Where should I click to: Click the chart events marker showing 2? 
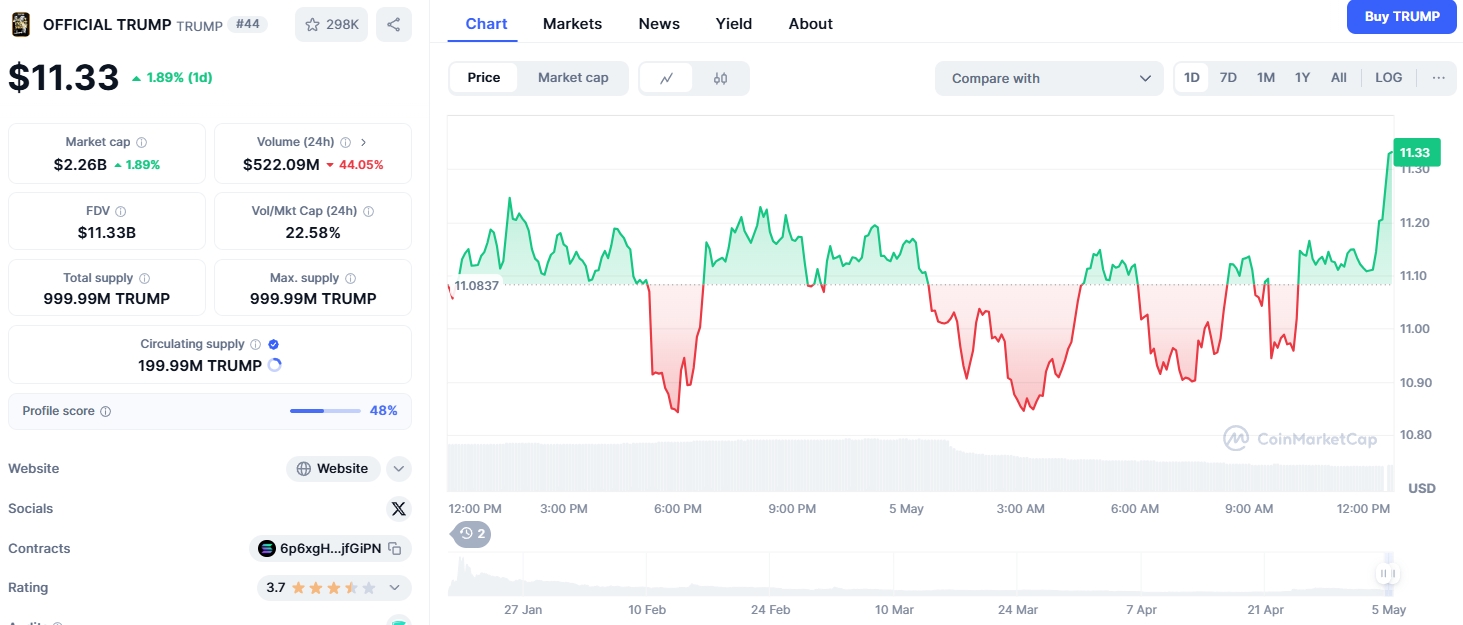[471, 534]
